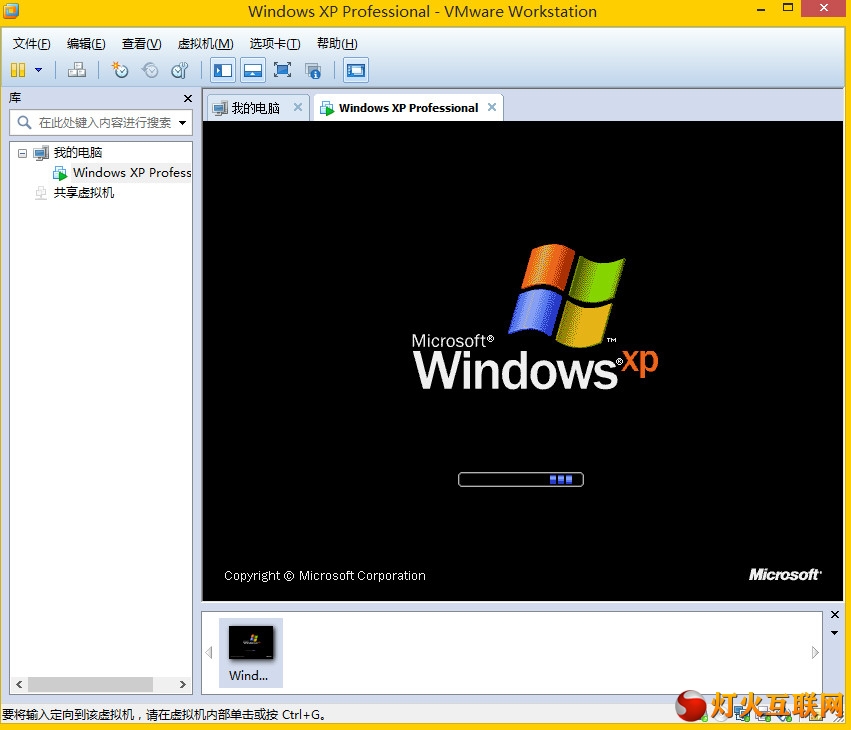Open the 选项卡(T) menu
This screenshot has width=851, height=730.
point(275,43)
